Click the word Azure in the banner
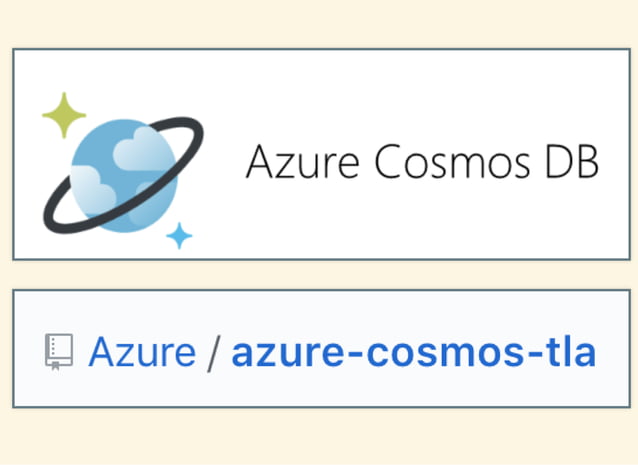 [303, 162]
